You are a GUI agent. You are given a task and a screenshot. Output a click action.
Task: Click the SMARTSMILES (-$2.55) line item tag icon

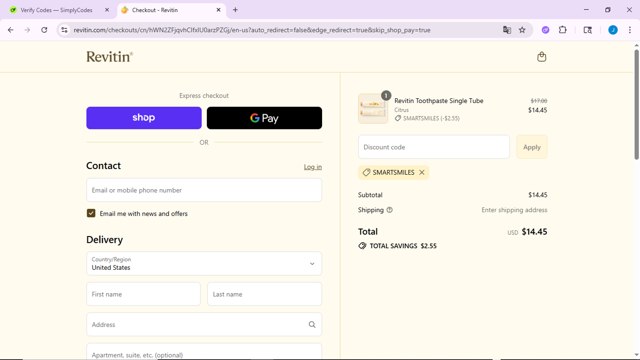398,118
